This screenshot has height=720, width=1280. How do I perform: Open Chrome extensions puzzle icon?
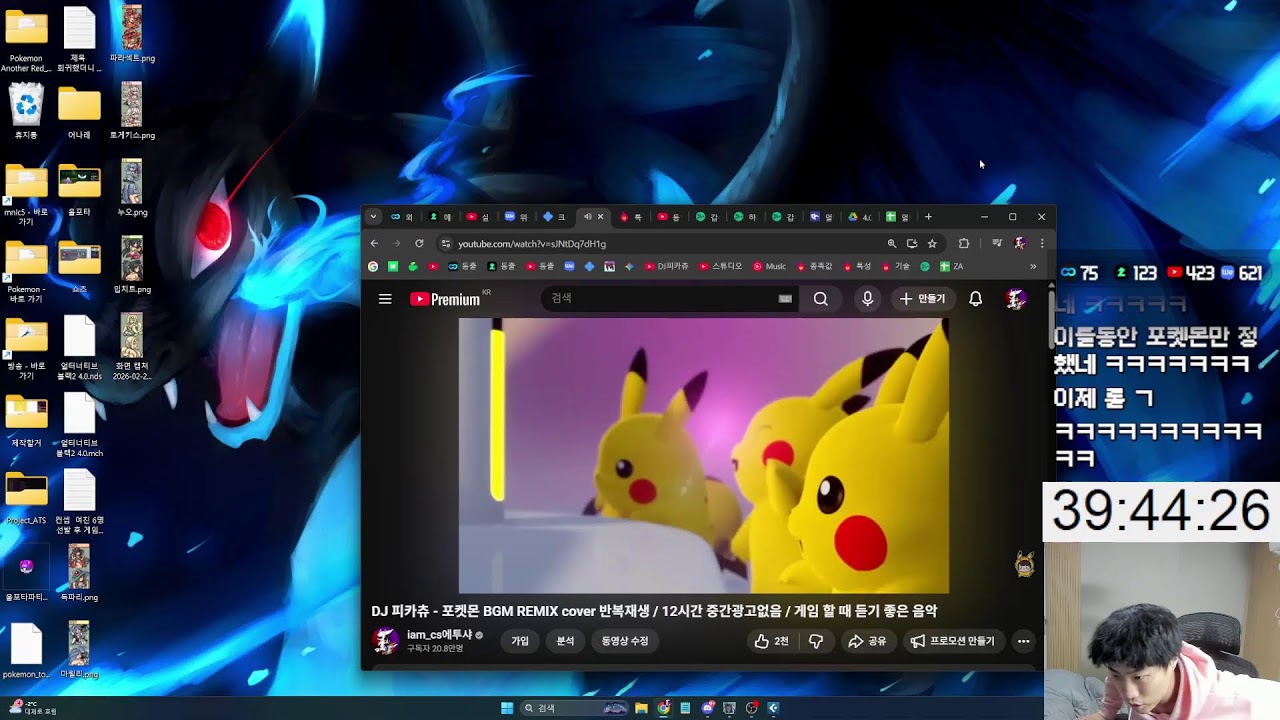pyautogui.click(x=964, y=243)
